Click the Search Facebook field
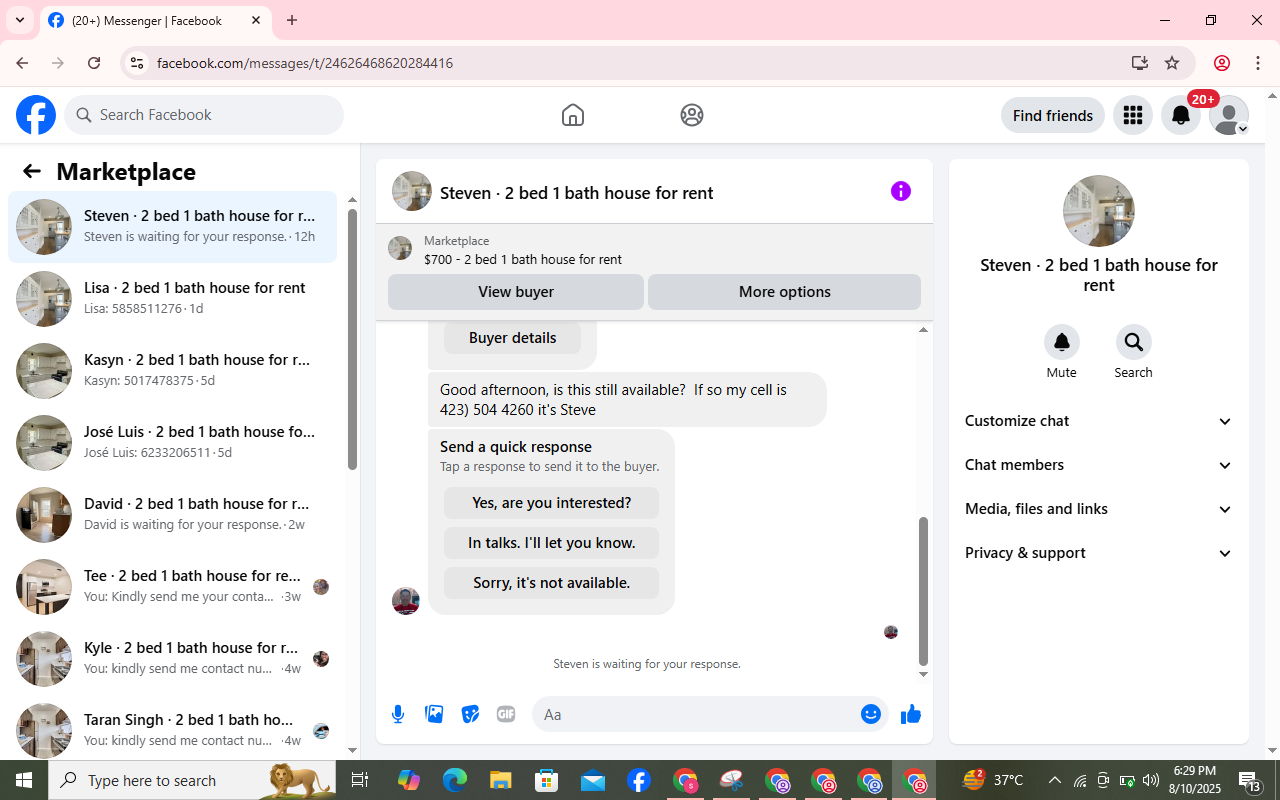 pos(204,115)
